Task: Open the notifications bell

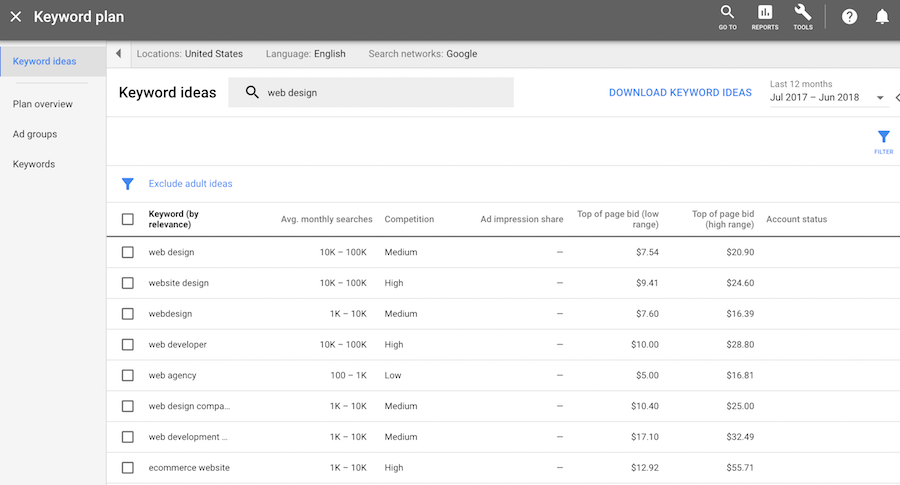Action: [882, 17]
